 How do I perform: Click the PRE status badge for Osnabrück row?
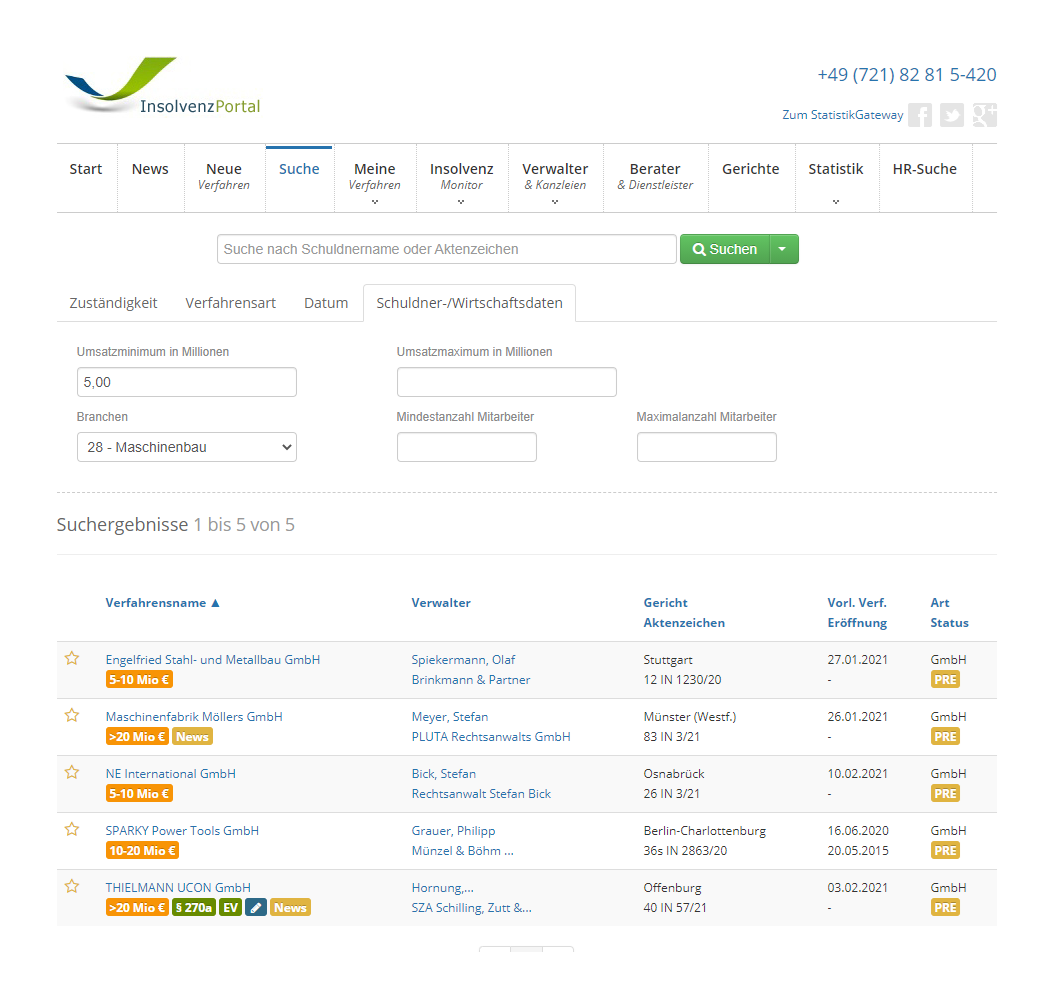point(945,794)
